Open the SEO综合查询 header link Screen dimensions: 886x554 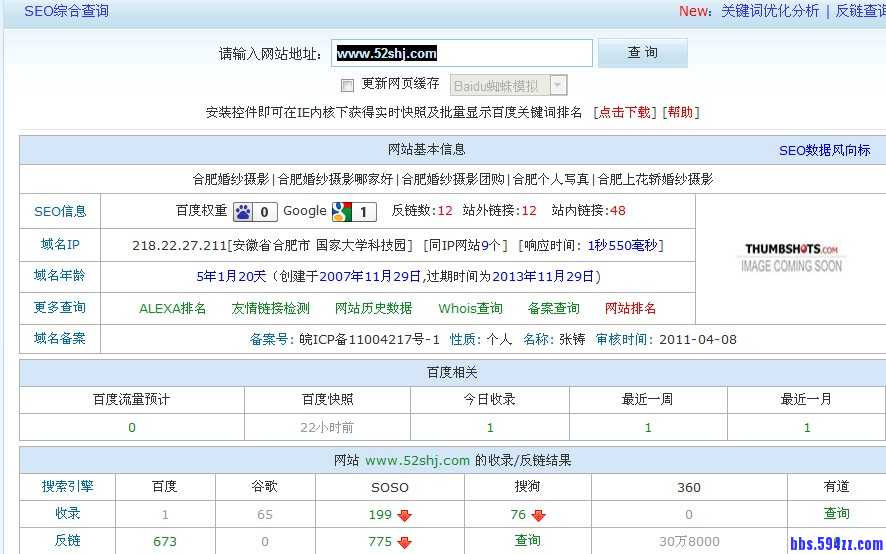pyautogui.click(x=66, y=11)
